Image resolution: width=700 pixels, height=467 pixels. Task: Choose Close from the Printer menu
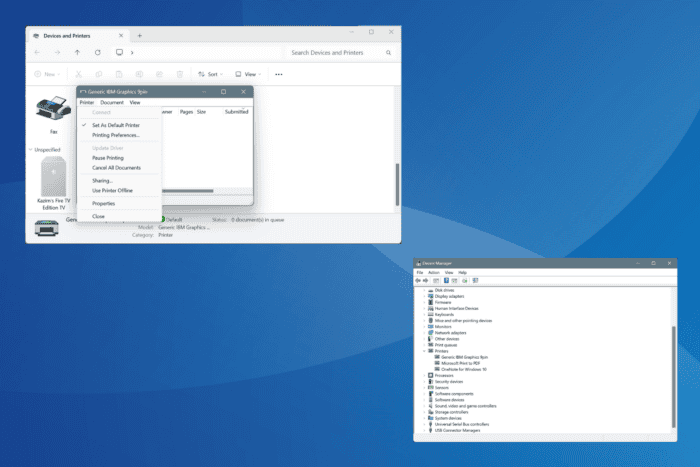[x=98, y=217]
